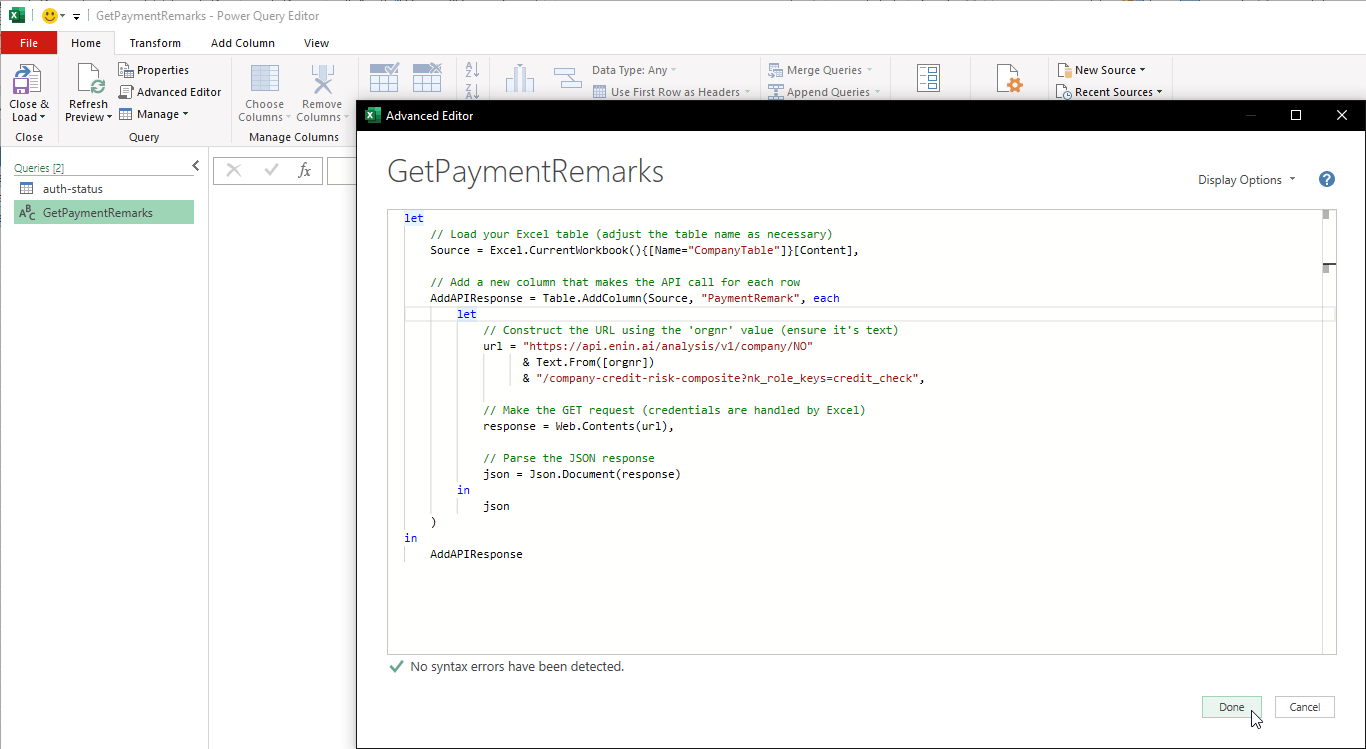This screenshot has height=749, width=1366.
Task: Click the Excel icon in Power Query title bar
Action: [x=16, y=16]
